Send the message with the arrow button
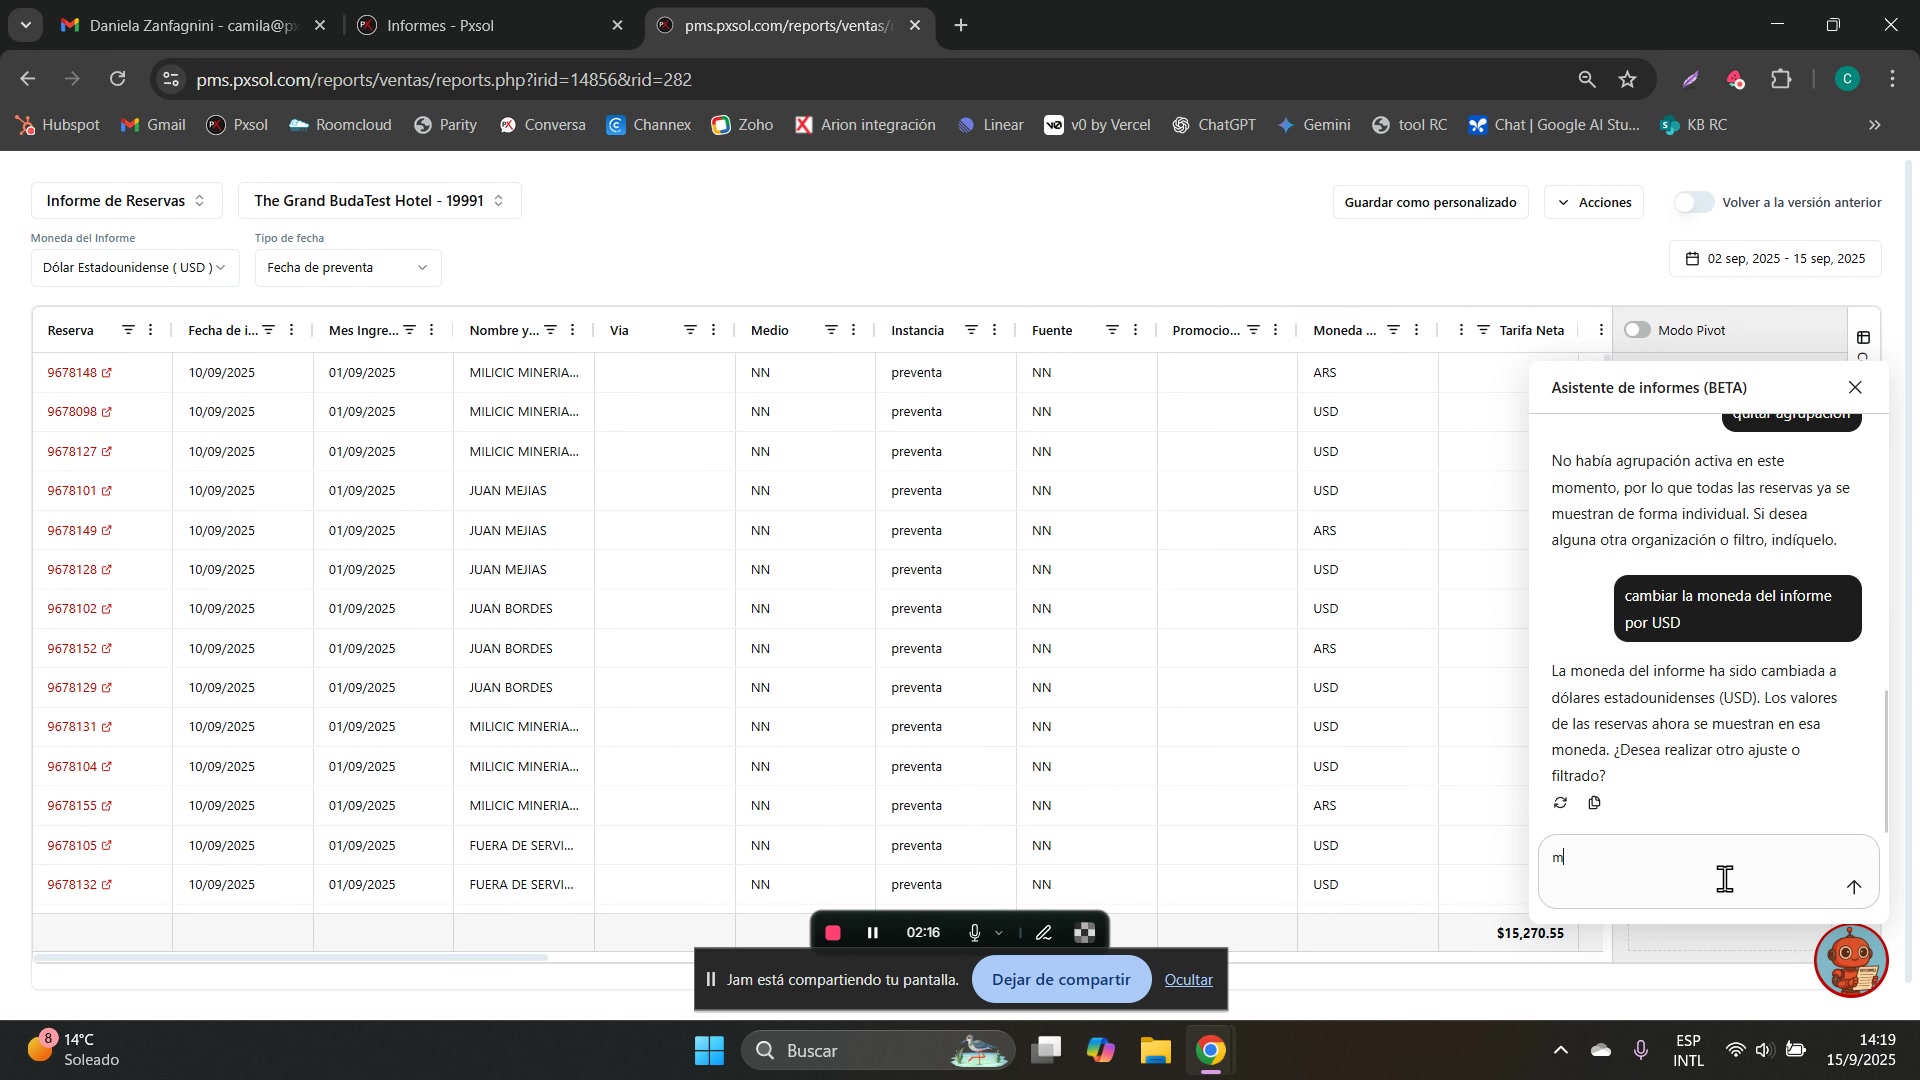The image size is (1920, 1080). click(x=1853, y=887)
